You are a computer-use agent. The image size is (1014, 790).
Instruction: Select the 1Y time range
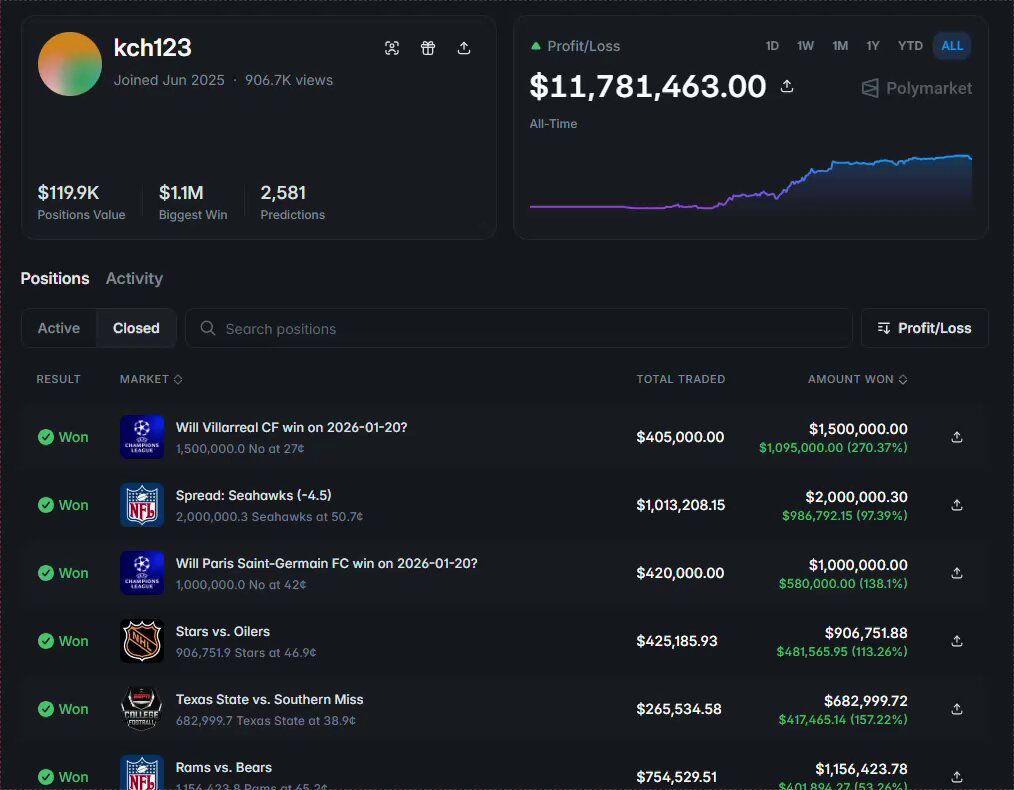click(x=873, y=46)
